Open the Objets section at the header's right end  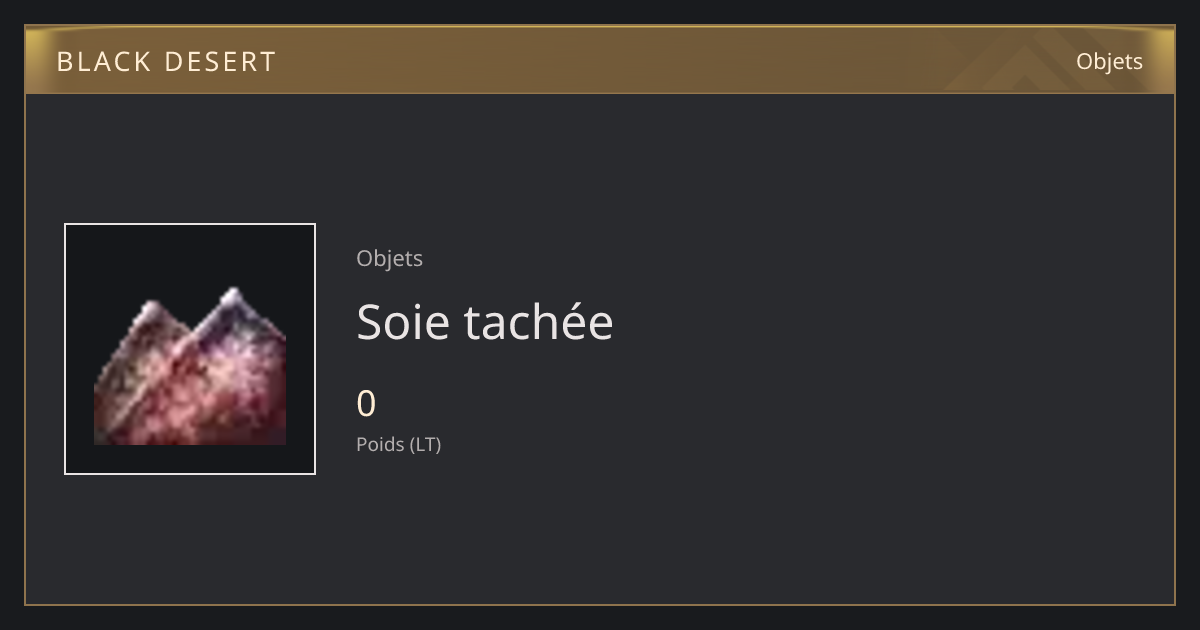(1109, 62)
